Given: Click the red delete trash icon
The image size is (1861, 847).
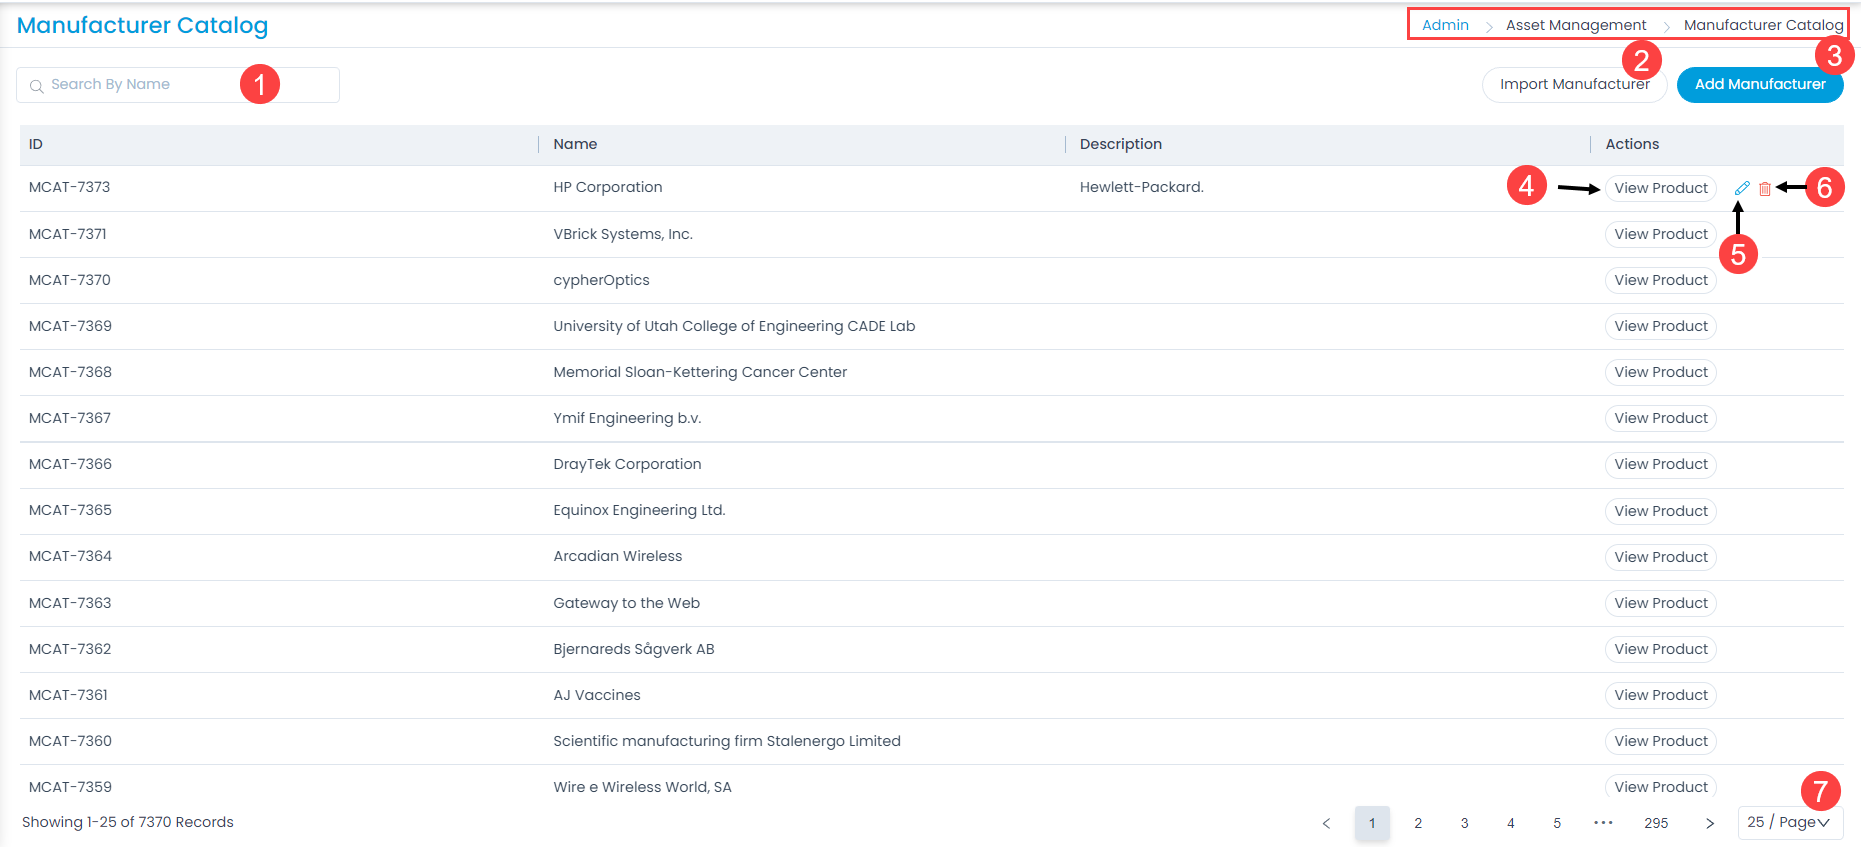Looking at the screenshot, I should tap(1765, 189).
